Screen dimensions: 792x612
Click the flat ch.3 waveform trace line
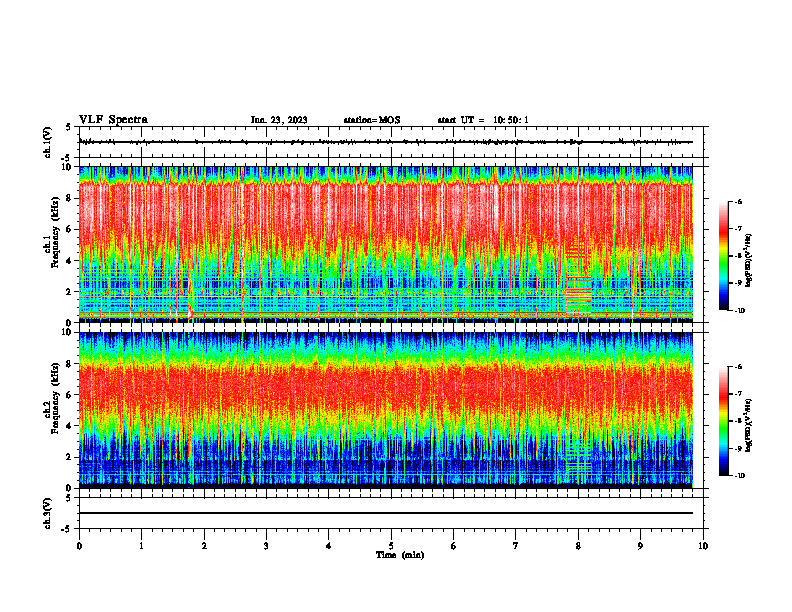(x=386, y=513)
